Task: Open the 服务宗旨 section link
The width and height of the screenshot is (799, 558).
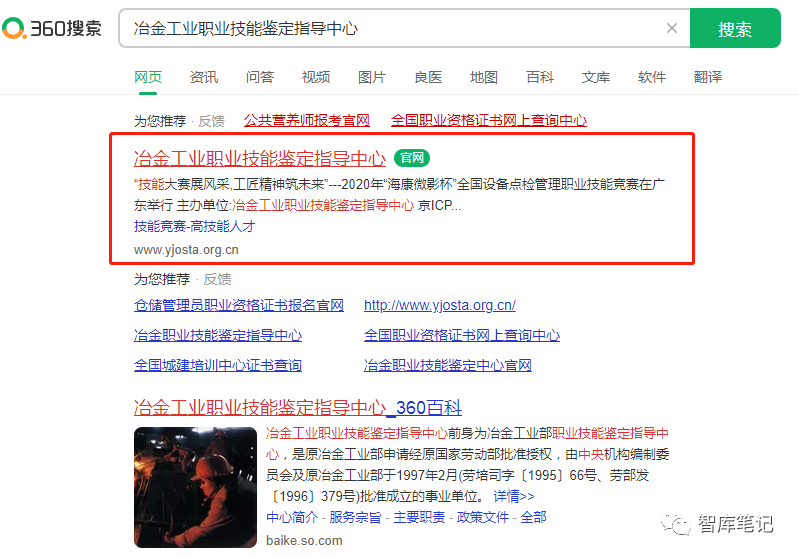Action: pos(355,517)
